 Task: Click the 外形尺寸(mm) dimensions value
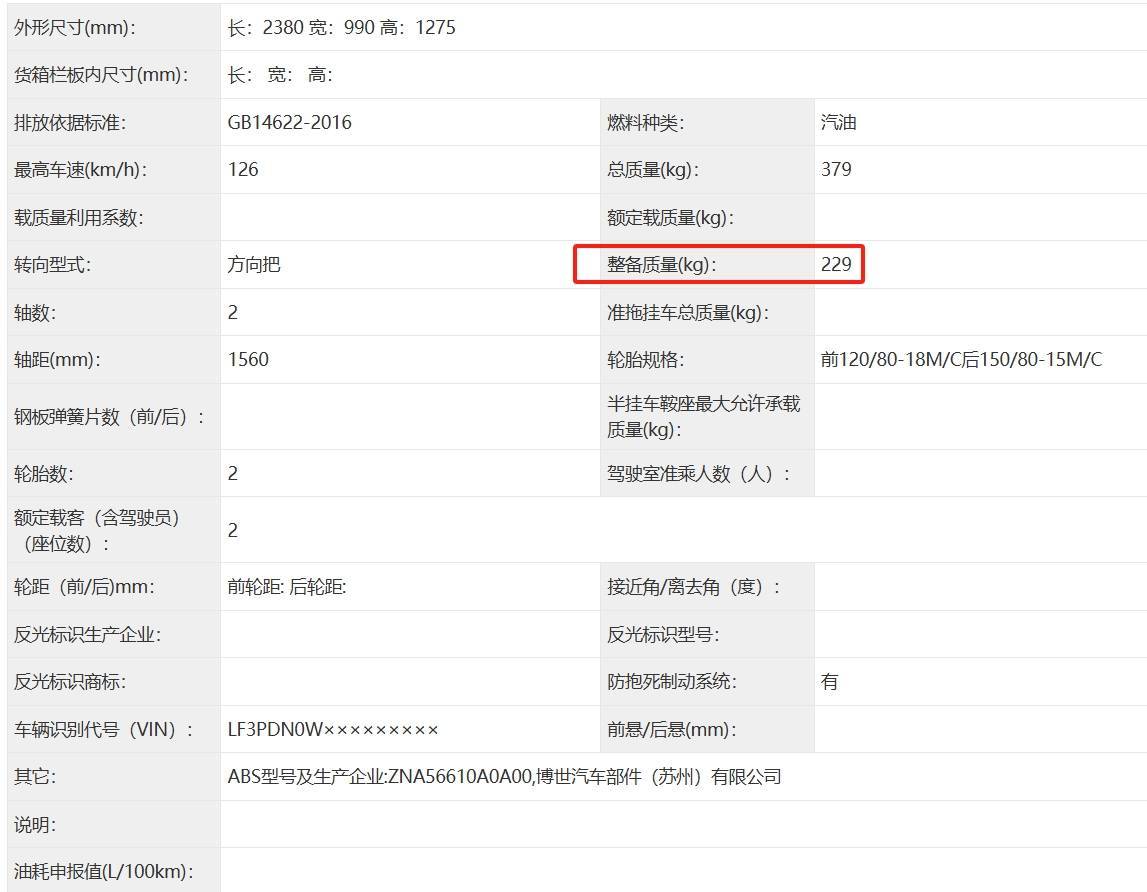point(341,28)
